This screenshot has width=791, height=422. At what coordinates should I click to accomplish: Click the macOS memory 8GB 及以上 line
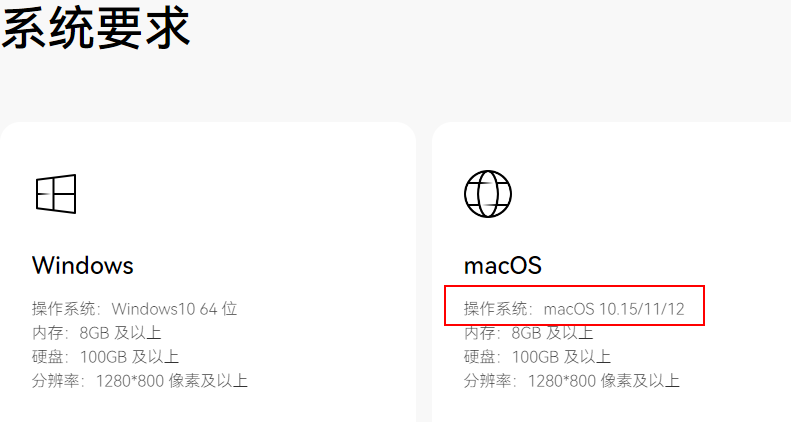(528, 333)
